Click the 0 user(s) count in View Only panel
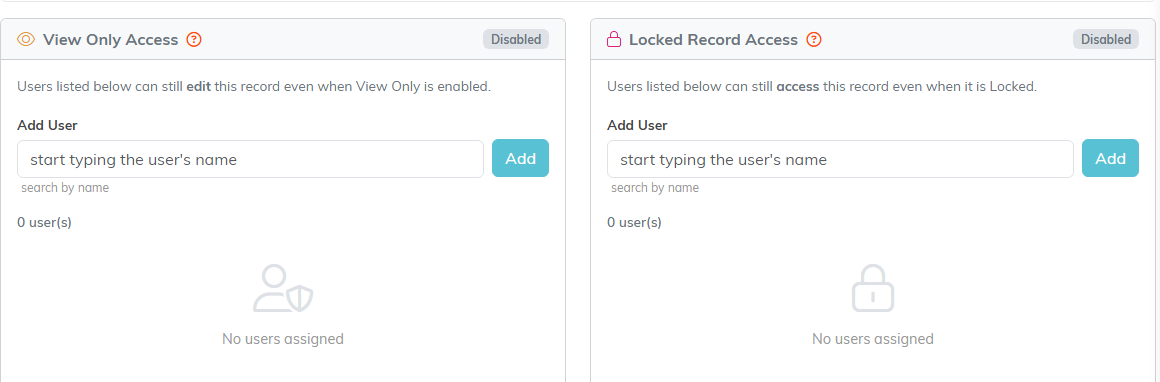Image resolution: width=1160 pixels, height=382 pixels. point(44,222)
